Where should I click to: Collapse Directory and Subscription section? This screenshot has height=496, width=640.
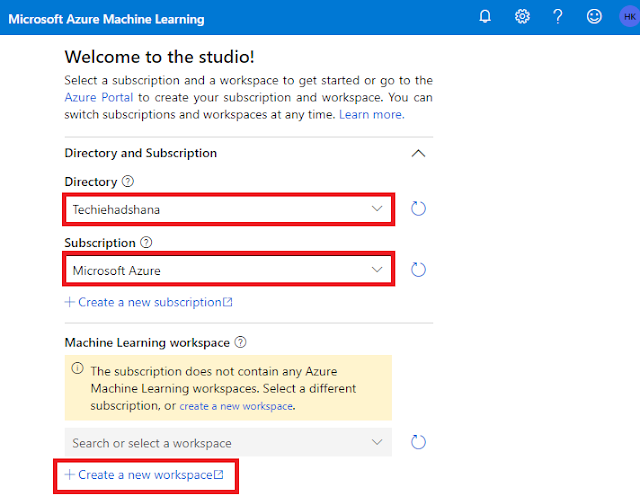[418, 153]
